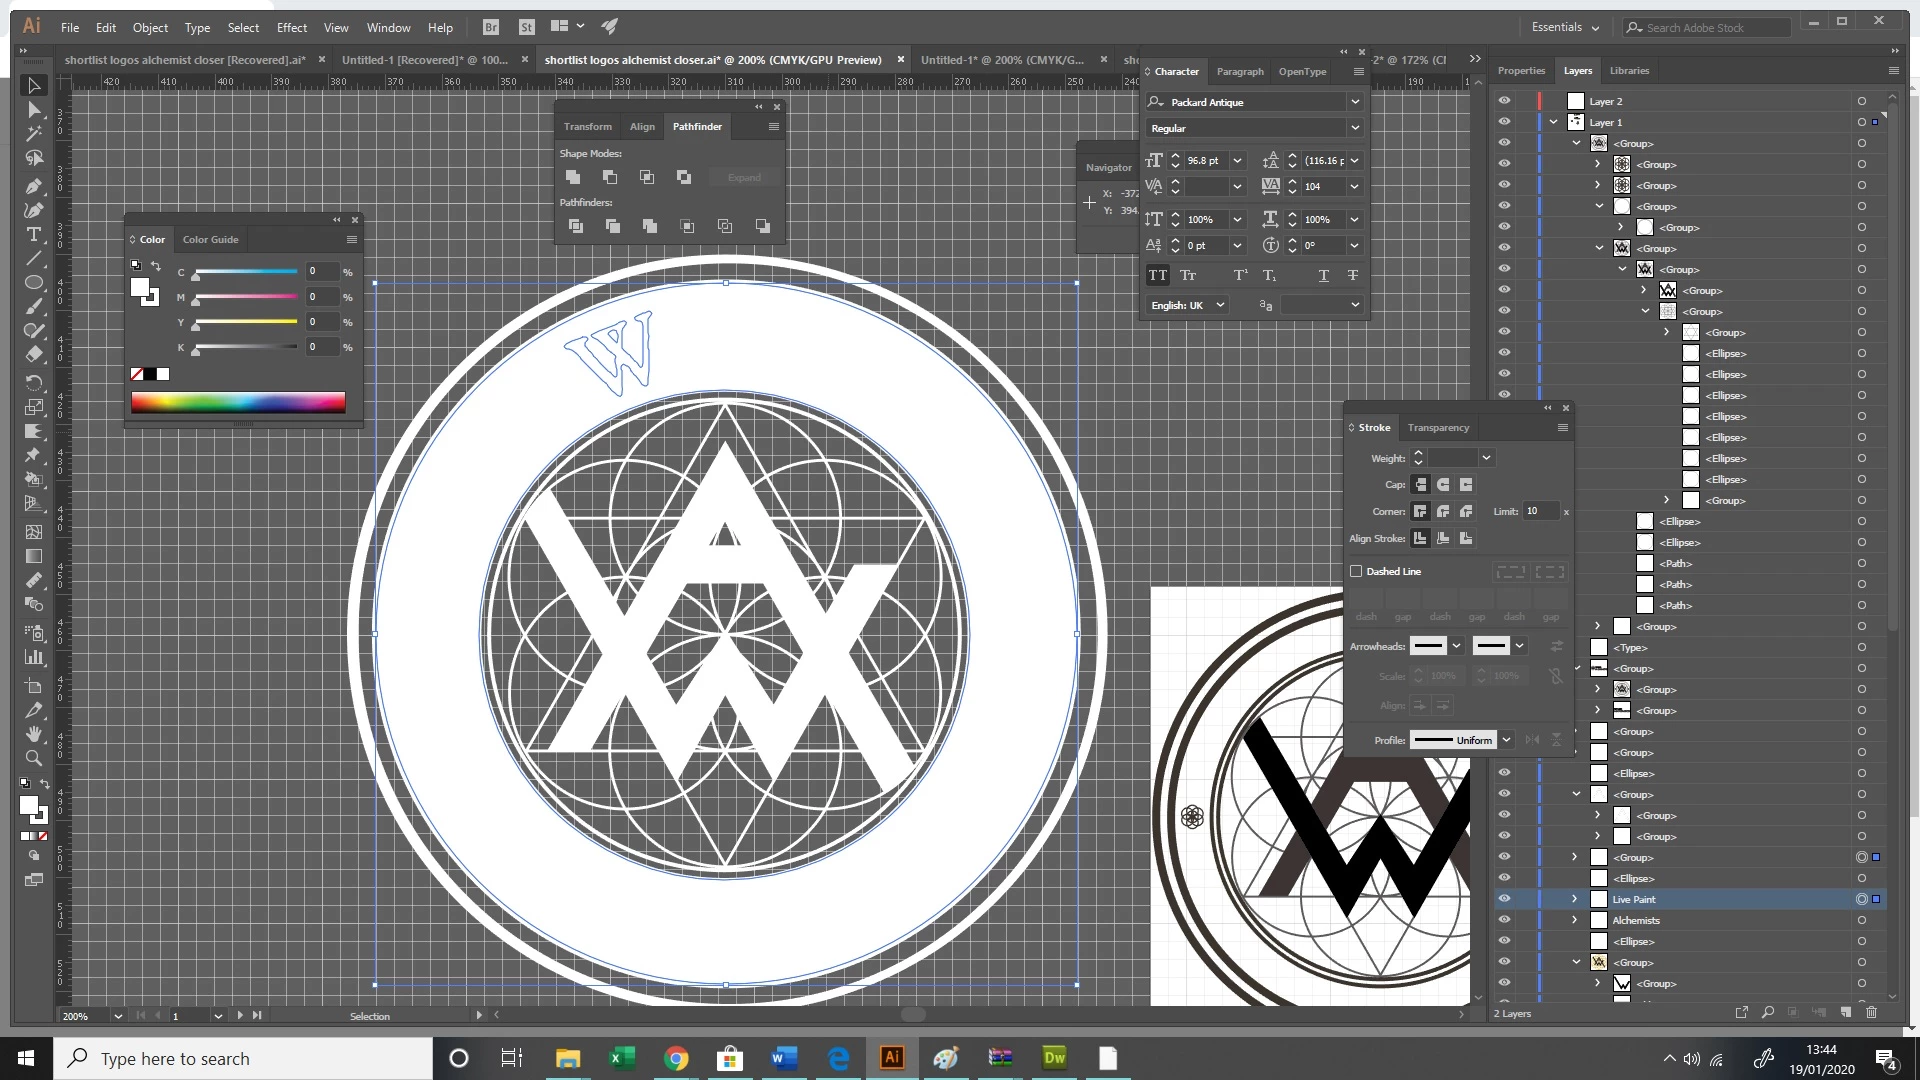This screenshot has width=1920, height=1080.
Task: Hide Layer 2 via its eye icon
Action: [x=1504, y=101]
